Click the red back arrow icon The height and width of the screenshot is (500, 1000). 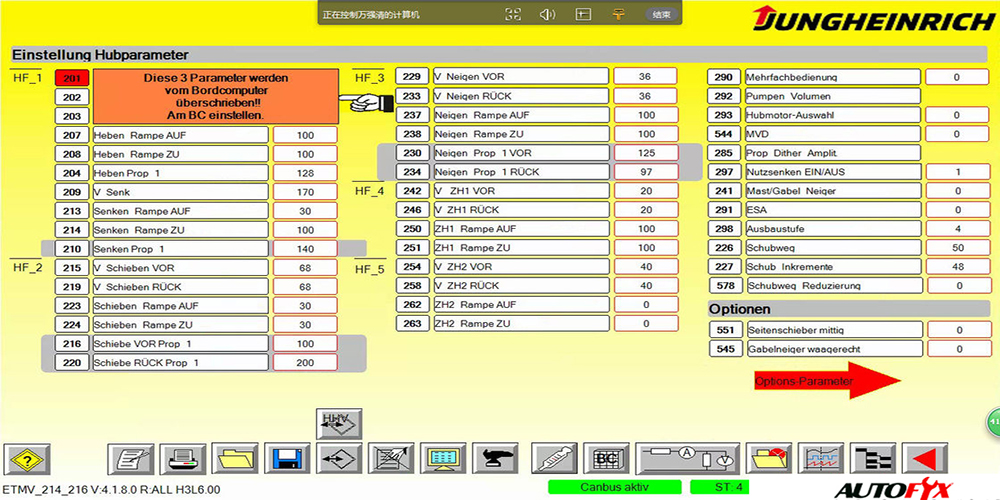(x=924, y=459)
